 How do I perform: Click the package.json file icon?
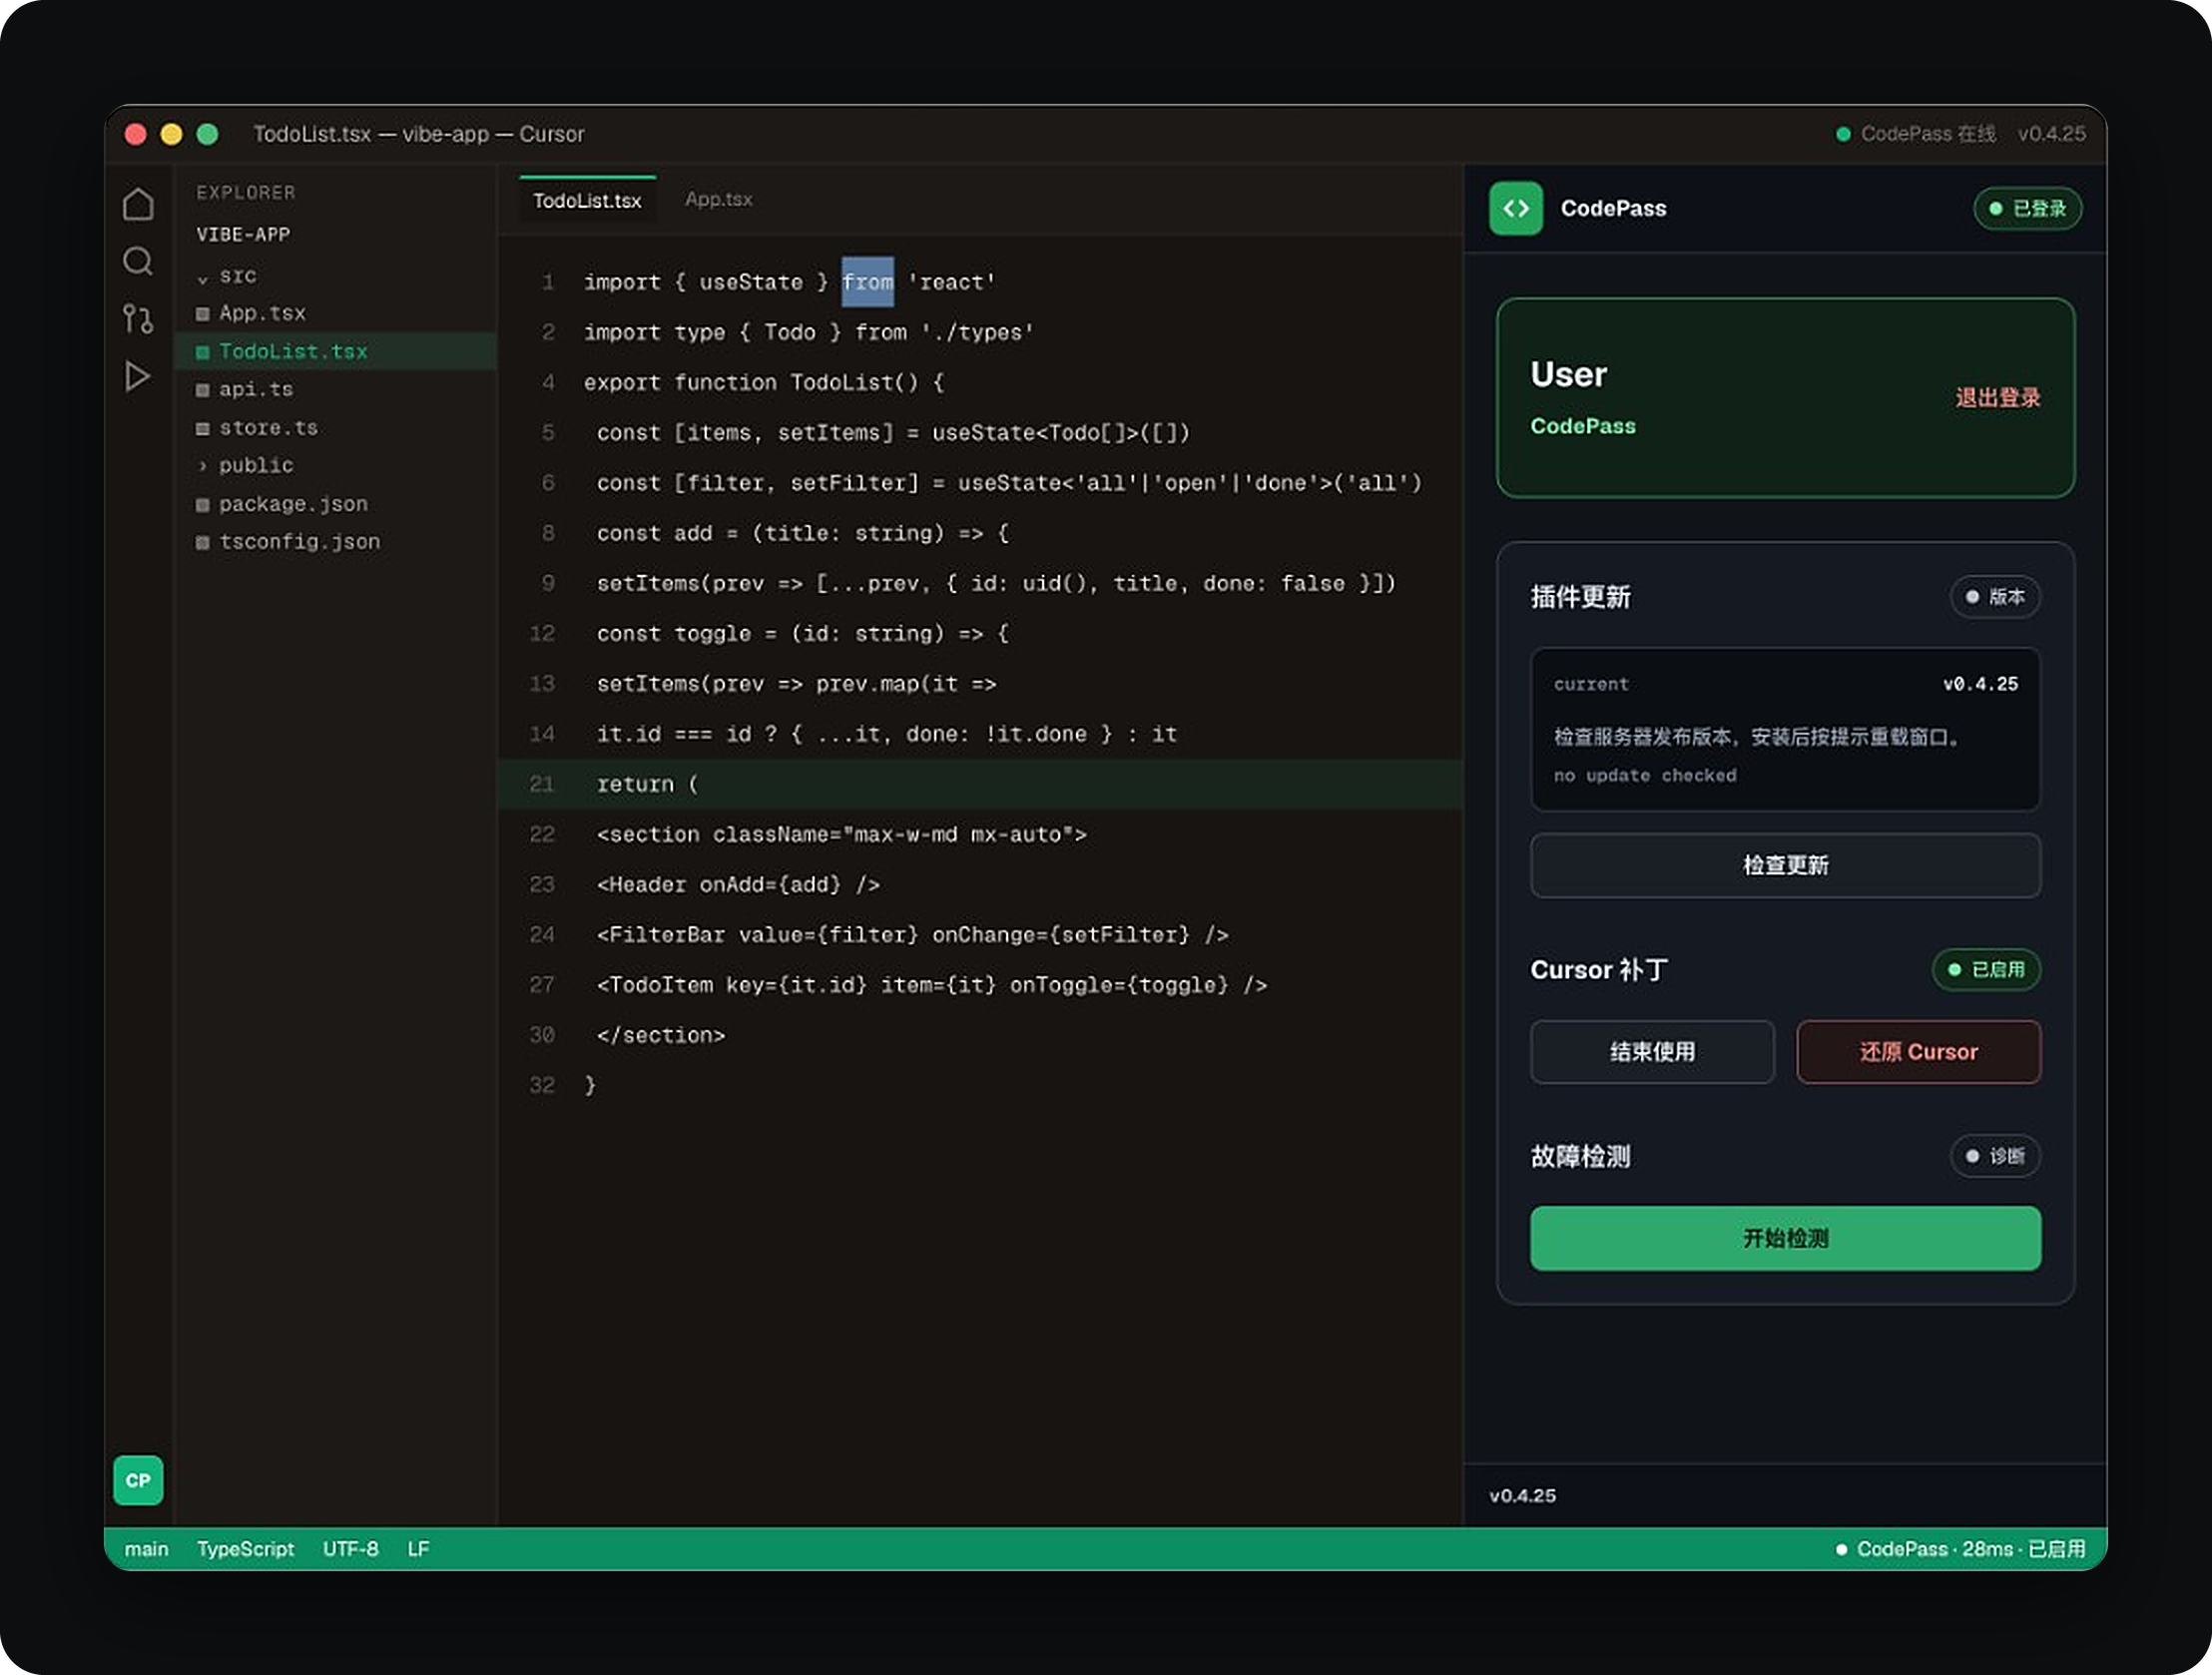(202, 505)
